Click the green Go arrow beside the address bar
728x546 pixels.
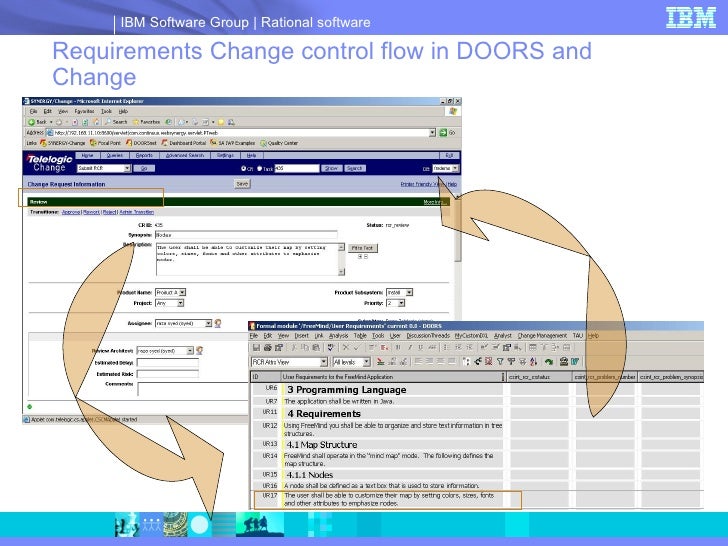coord(443,133)
